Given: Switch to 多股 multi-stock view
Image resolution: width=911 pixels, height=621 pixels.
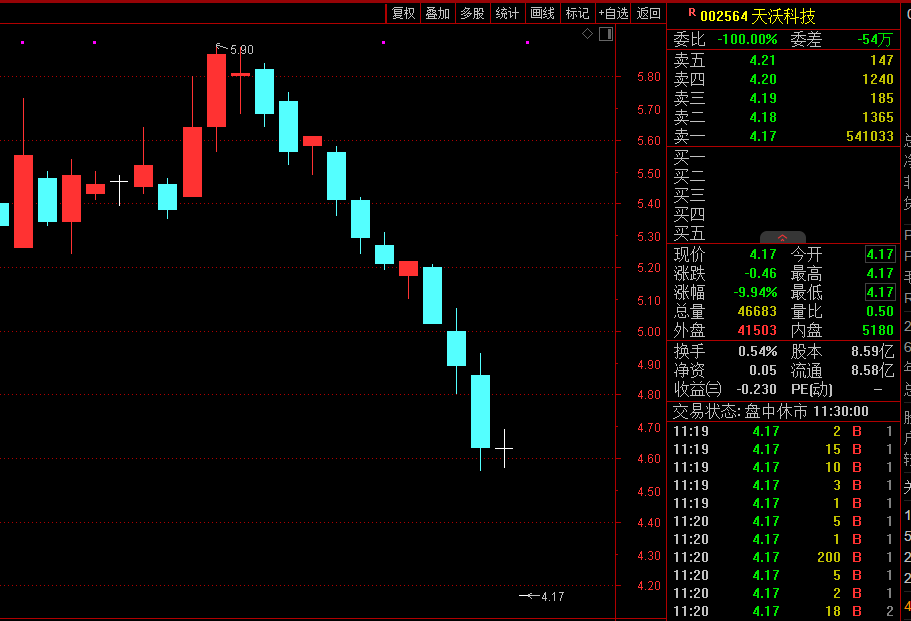Looking at the screenshot, I should coord(472,13).
